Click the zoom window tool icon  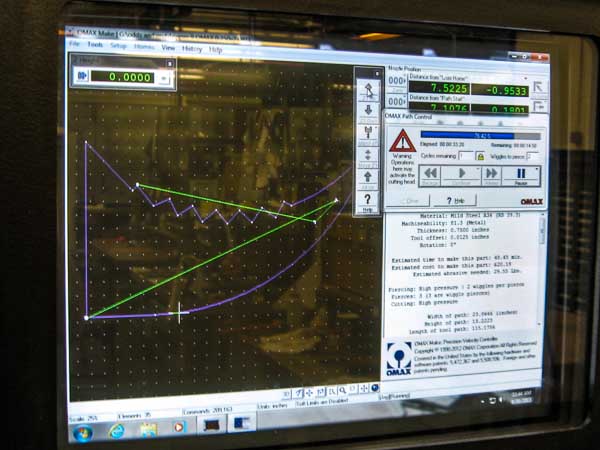(x=331, y=391)
